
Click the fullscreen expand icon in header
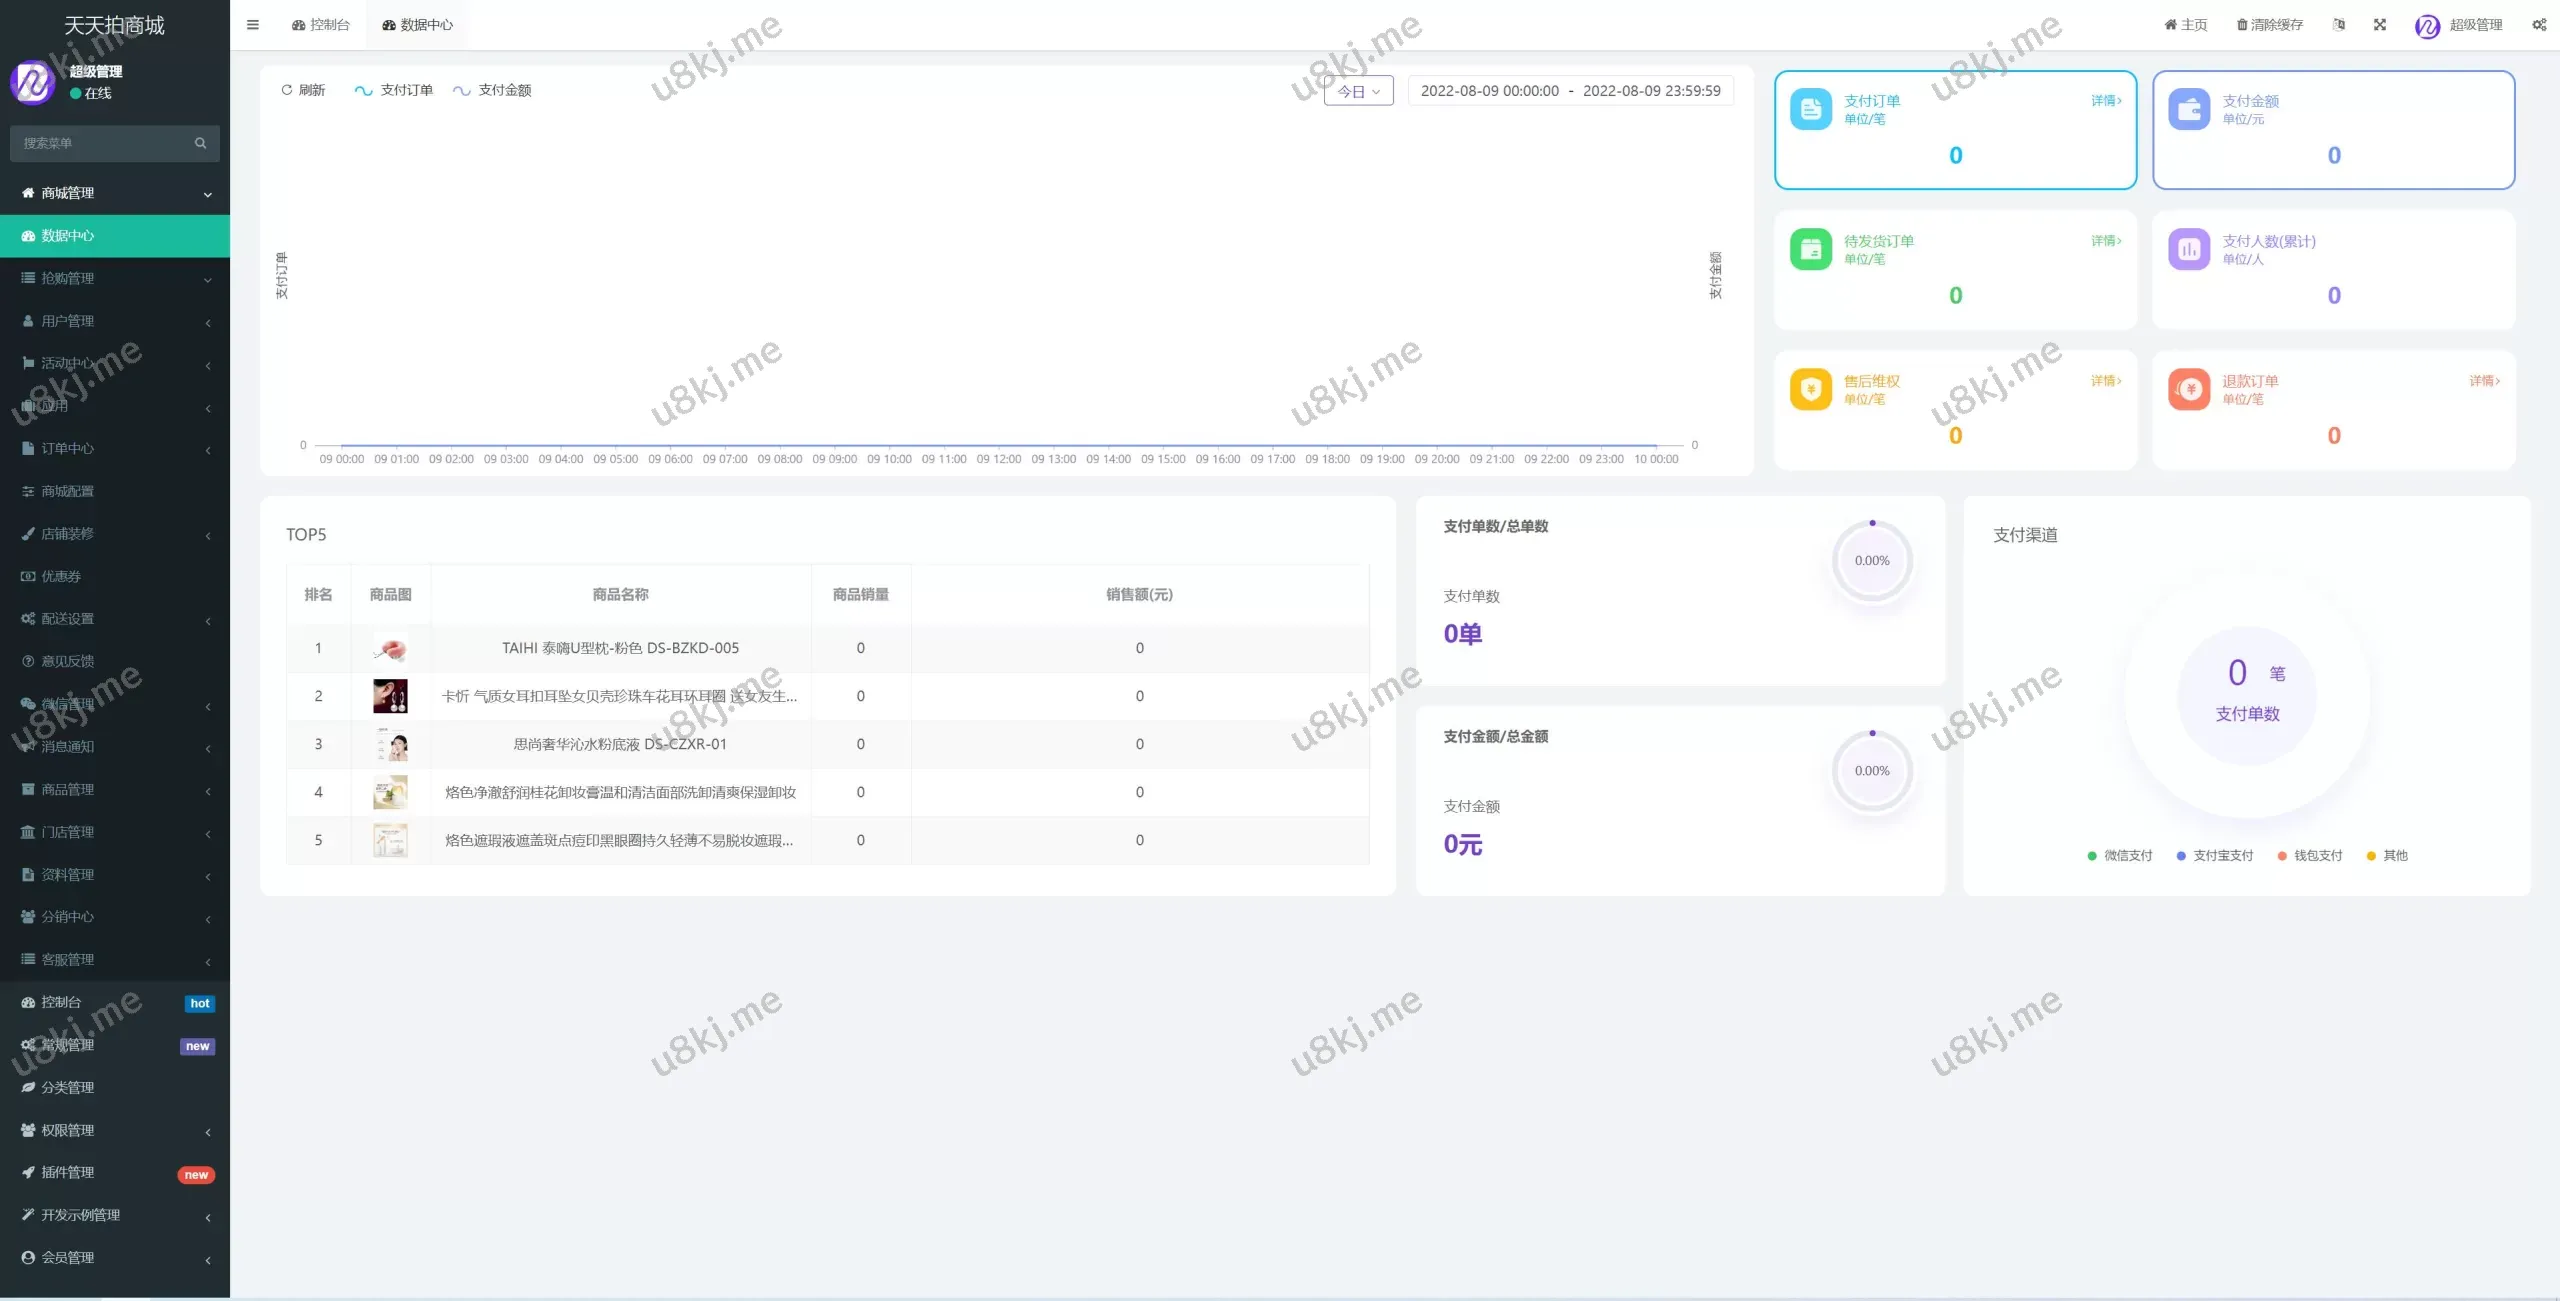click(x=2380, y=25)
